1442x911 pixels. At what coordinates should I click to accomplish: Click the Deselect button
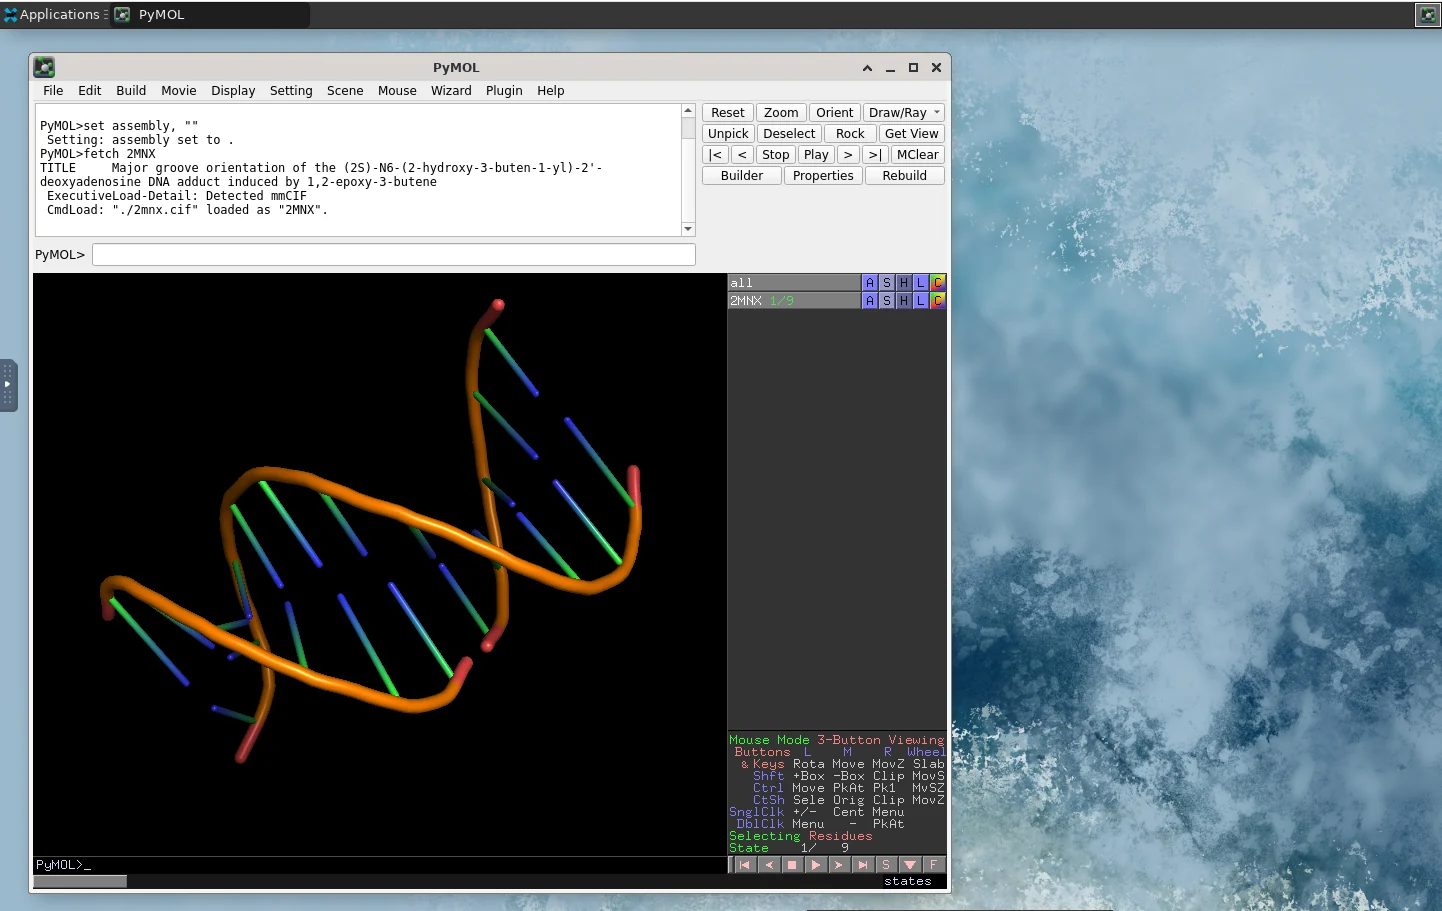pos(789,134)
